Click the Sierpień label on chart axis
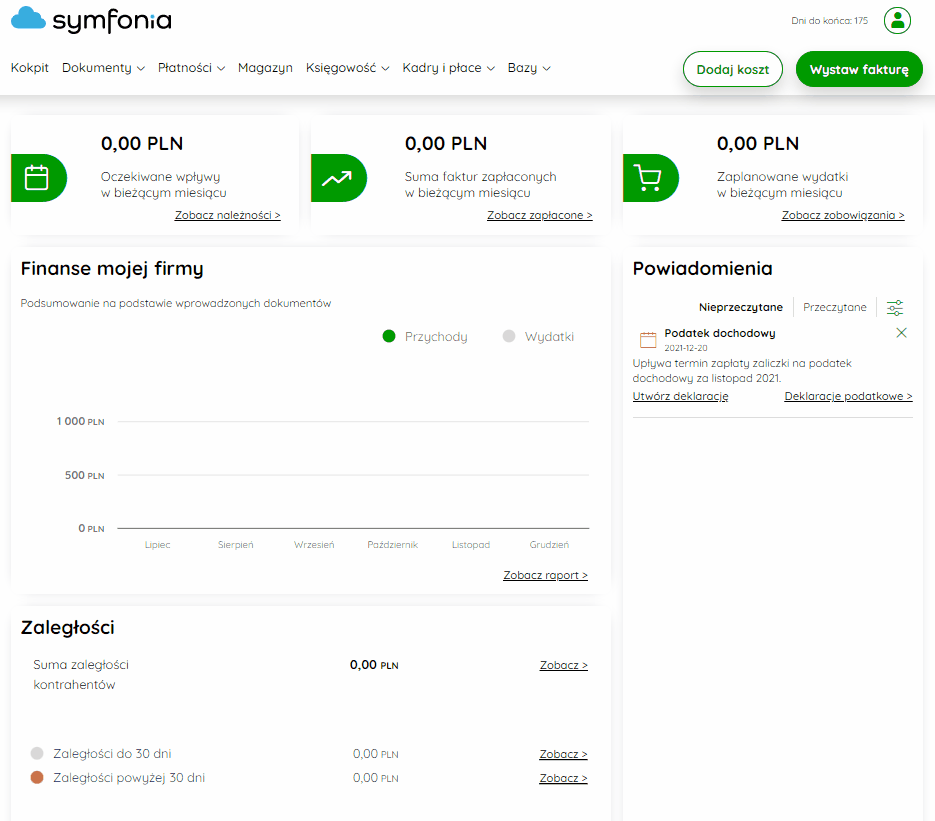The height and width of the screenshot is (821, 935). (x=236, y=545)
